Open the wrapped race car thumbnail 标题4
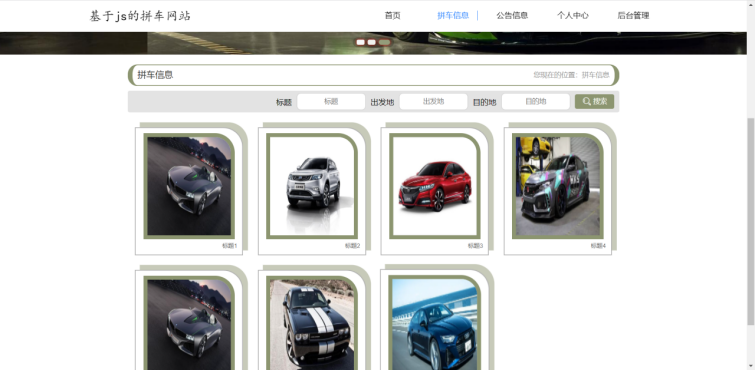 (x=558, y=186)
